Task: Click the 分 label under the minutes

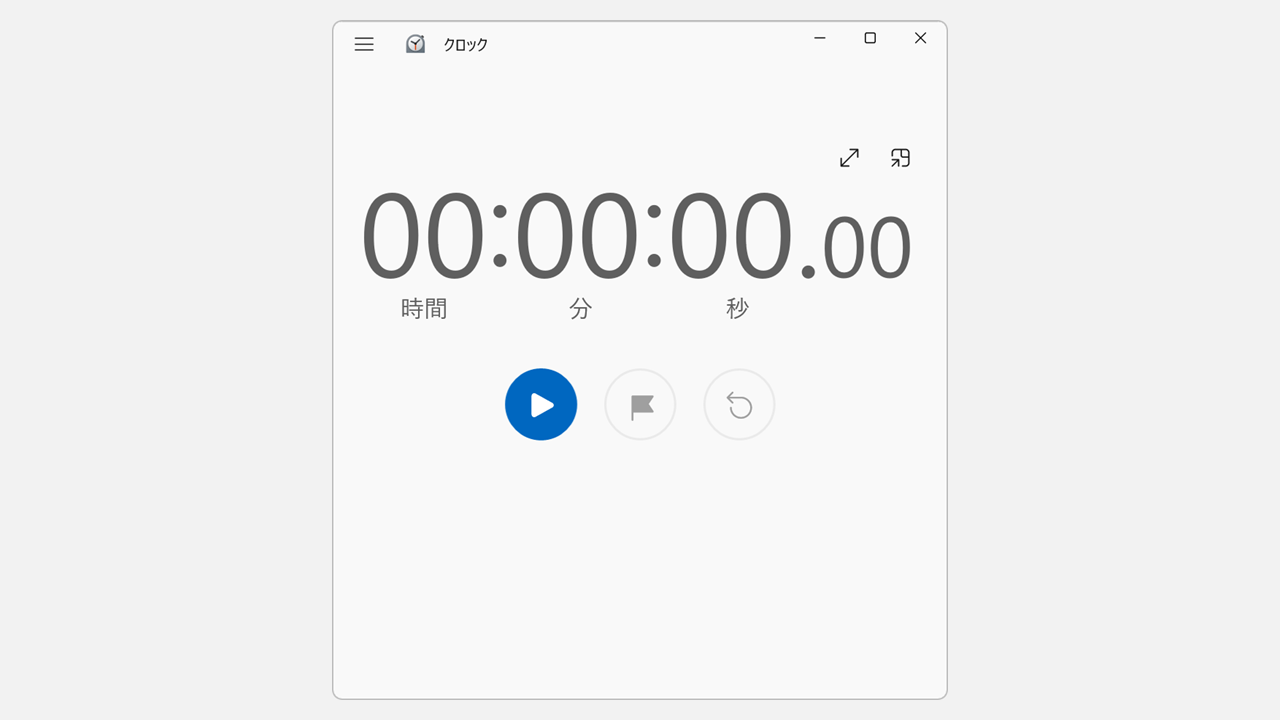Action: (x=581, y=309)
